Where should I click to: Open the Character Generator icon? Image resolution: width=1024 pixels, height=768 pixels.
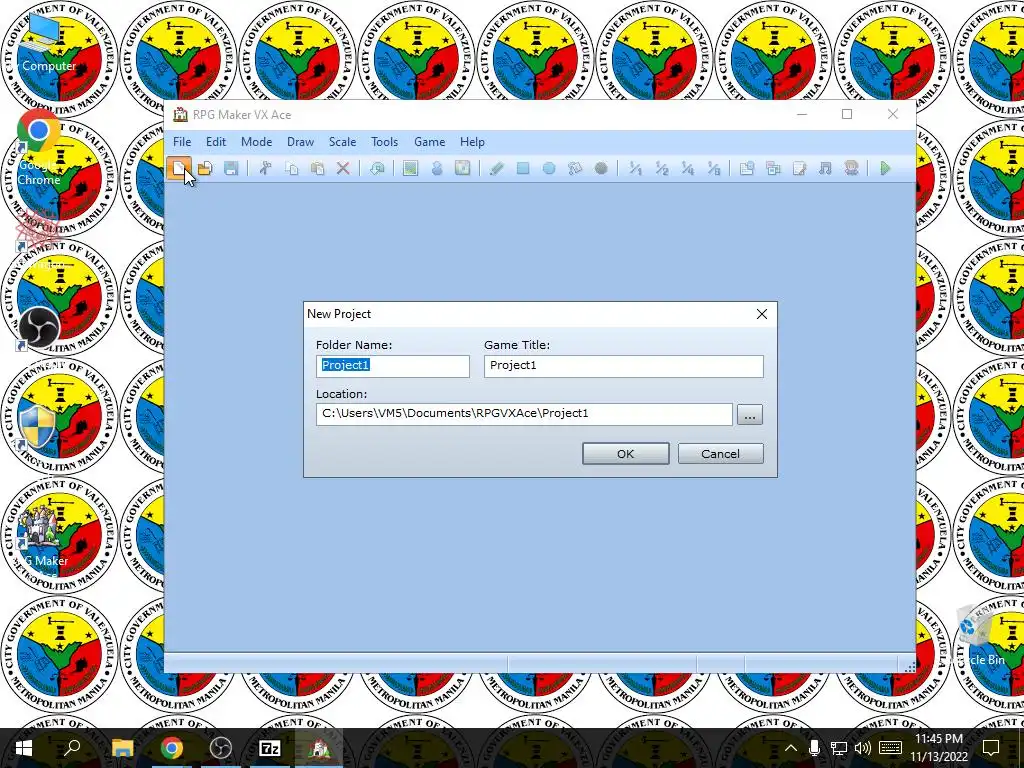[851, 168]
